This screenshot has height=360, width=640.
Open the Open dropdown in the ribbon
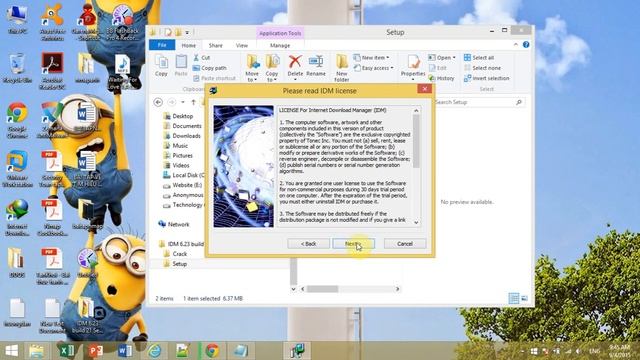click(x=442, y=58)
